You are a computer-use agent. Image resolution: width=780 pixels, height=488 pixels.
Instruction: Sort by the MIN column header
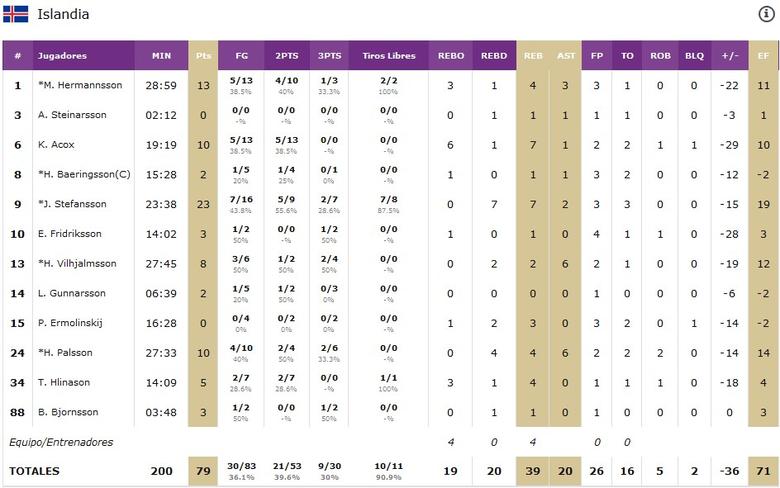point(161,56)
